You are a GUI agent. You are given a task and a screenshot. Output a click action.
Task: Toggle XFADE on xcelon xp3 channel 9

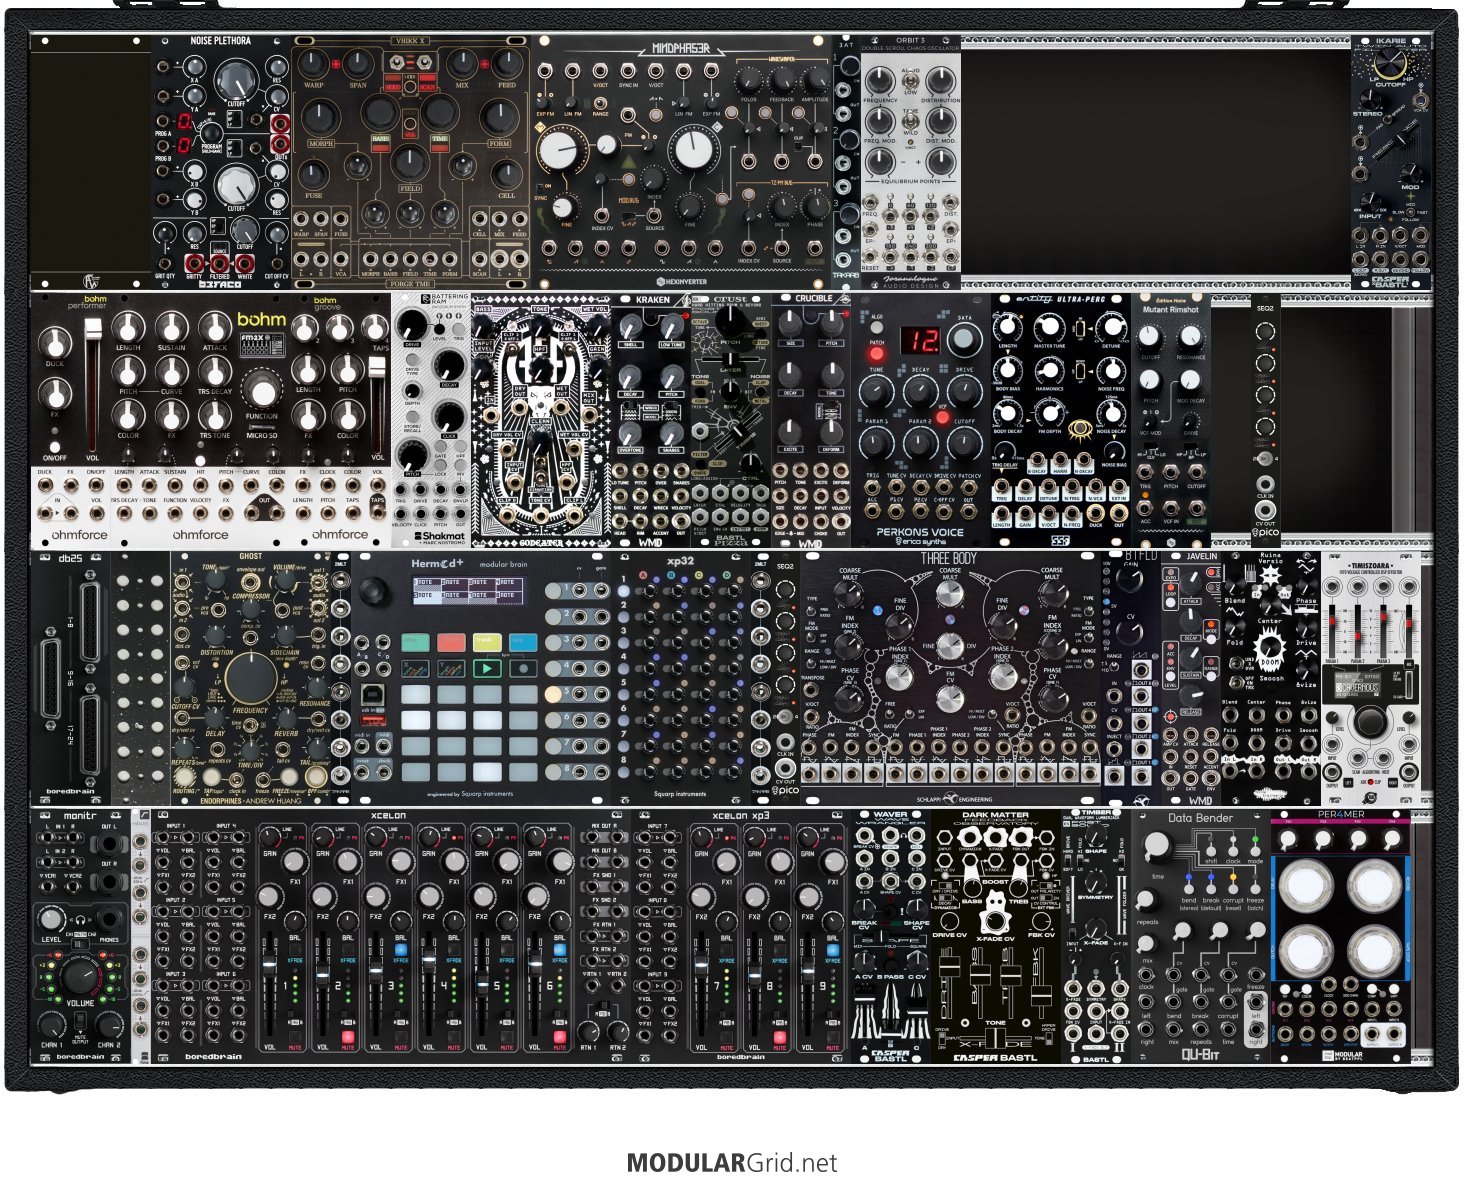(x=832, y=949)
